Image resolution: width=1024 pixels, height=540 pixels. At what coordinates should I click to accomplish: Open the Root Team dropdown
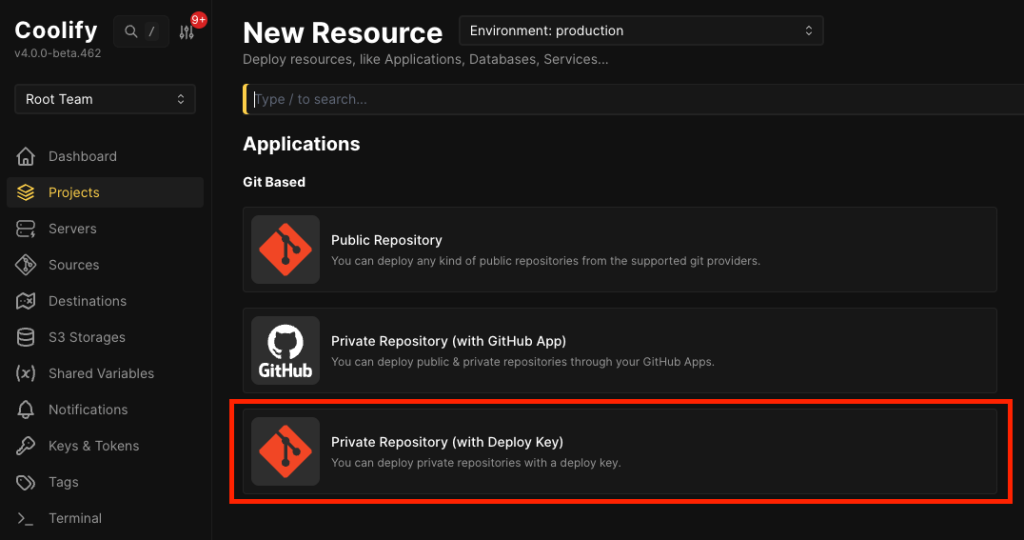click(105, 99)
